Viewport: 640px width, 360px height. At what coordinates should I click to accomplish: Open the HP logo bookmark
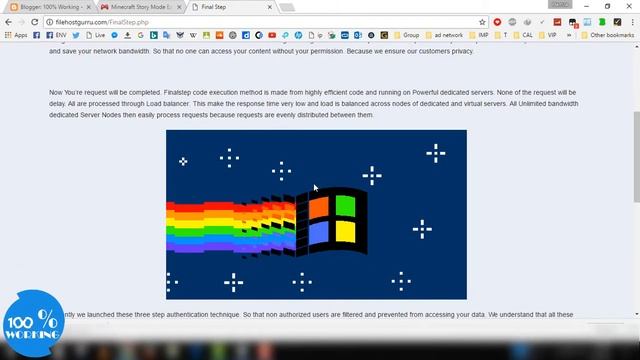click(x=298, y=36)
